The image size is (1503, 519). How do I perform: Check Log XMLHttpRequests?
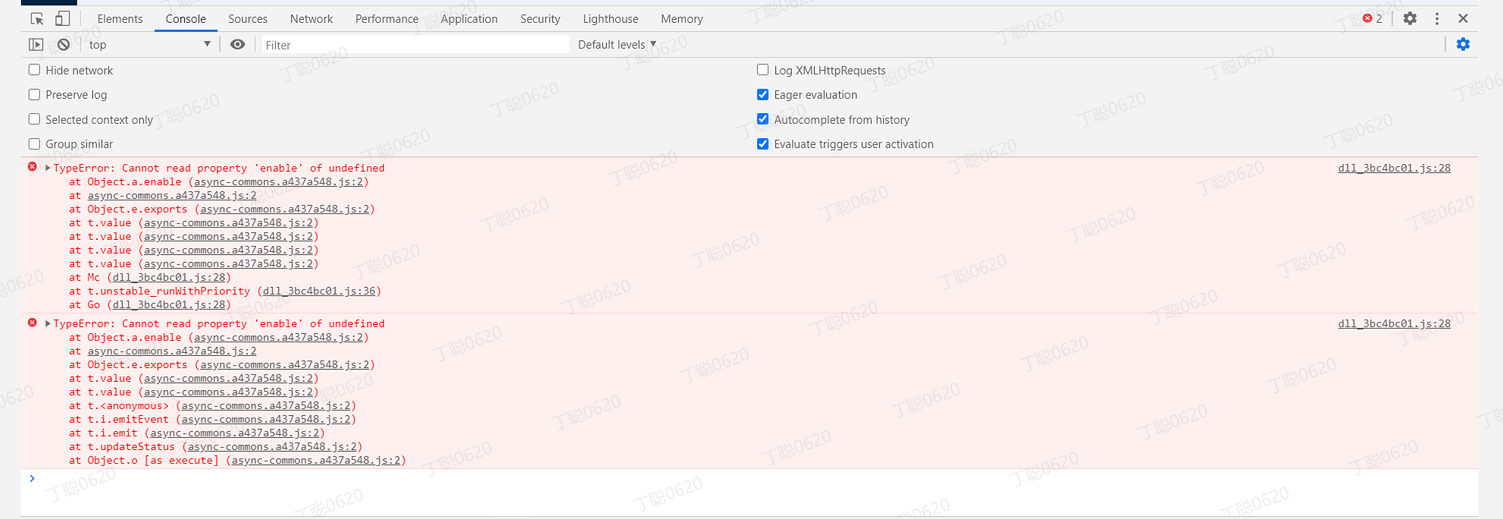coord(763,70)
